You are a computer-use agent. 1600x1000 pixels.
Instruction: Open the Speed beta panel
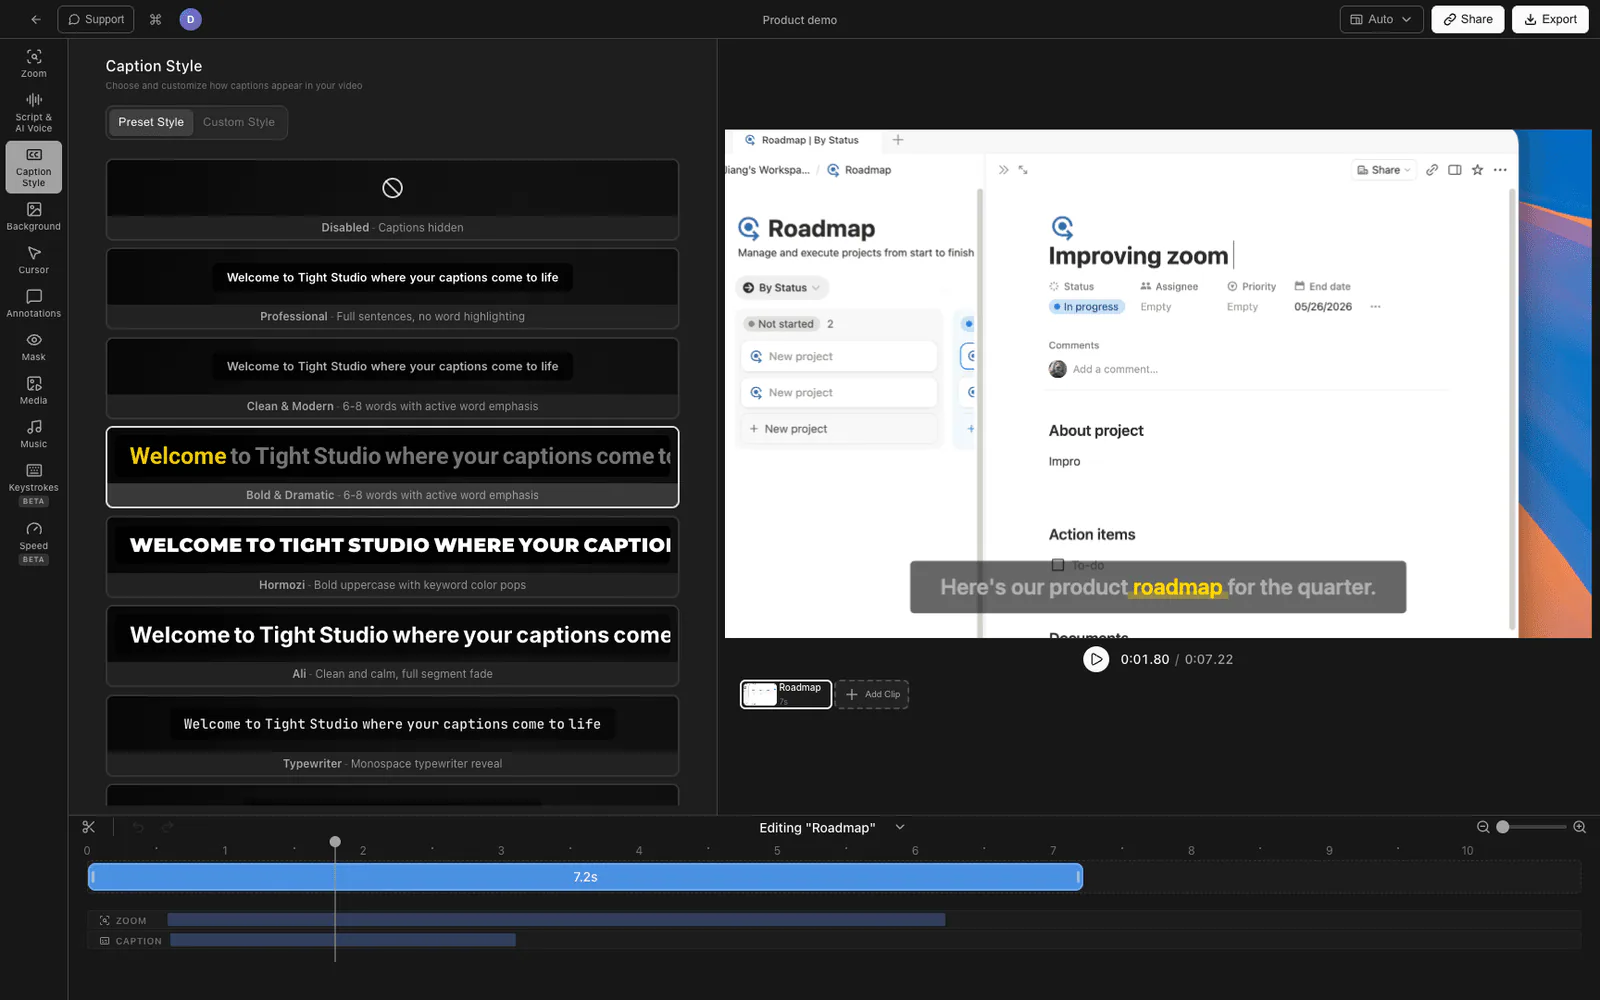[x=34, y=541]
